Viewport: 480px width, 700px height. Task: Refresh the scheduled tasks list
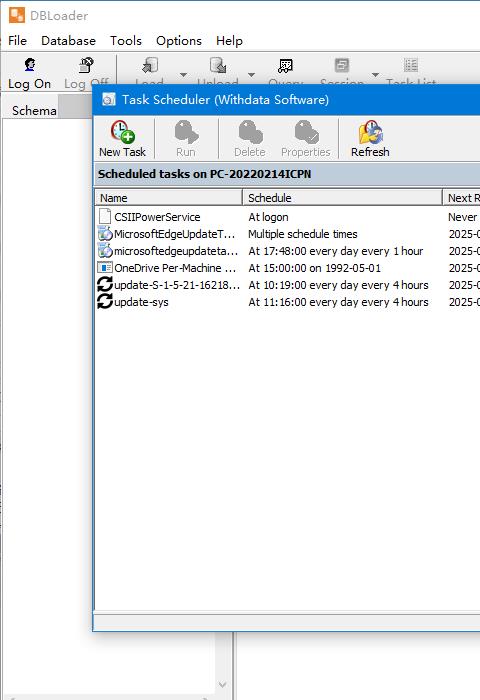(x=370, y=139)
